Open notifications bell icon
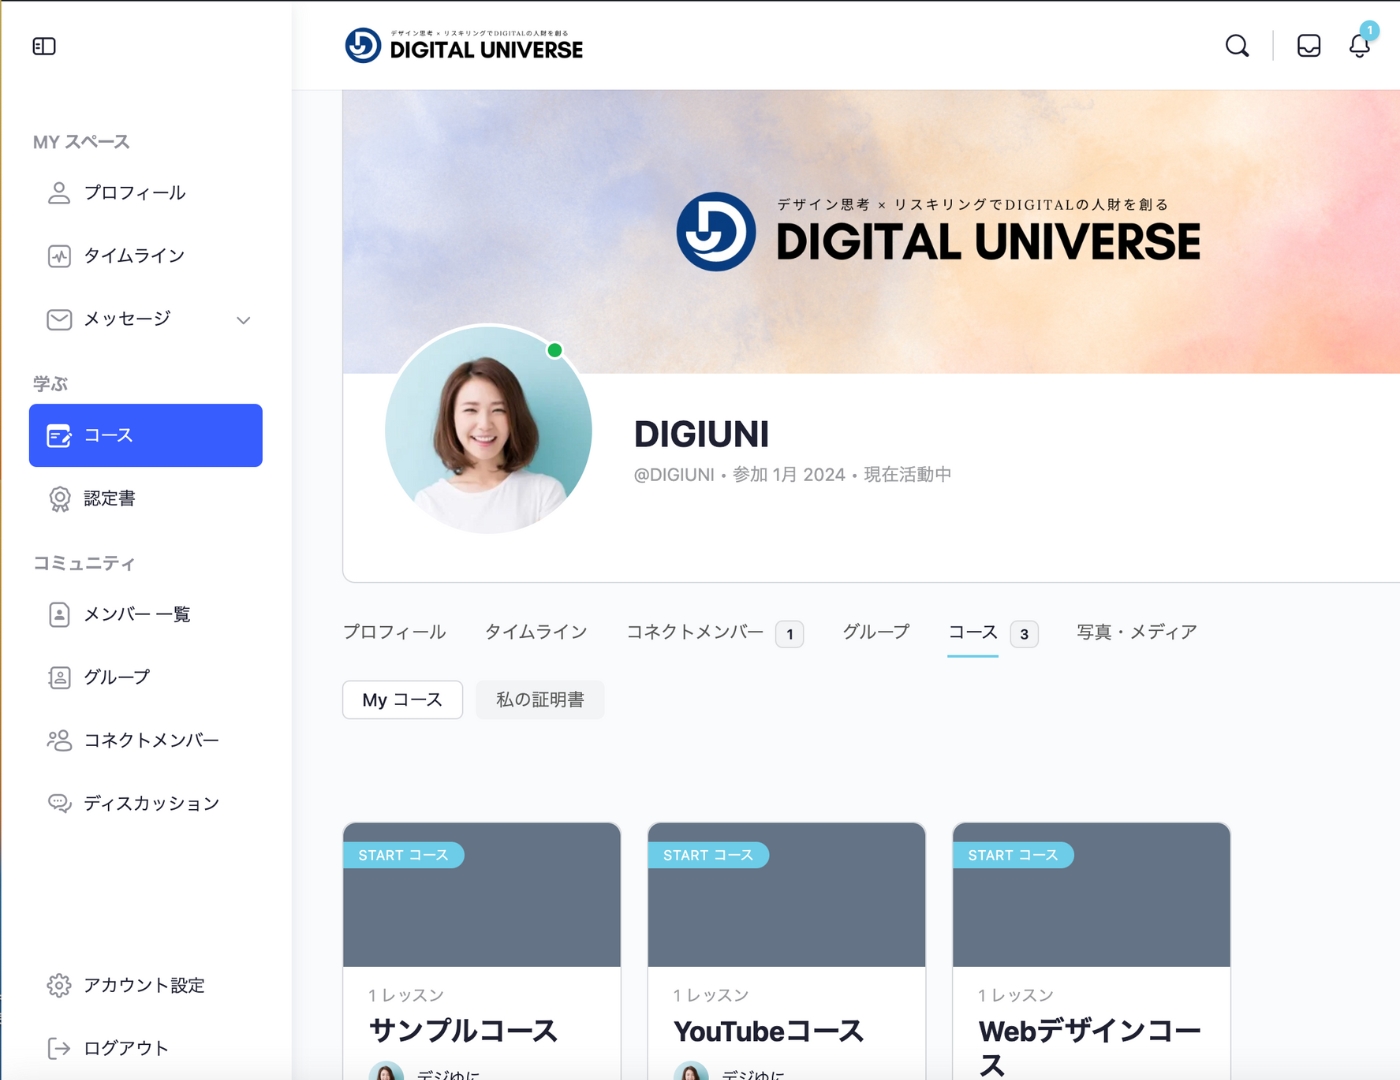Screen dimensions: 1400x1080 [1359, 46]
